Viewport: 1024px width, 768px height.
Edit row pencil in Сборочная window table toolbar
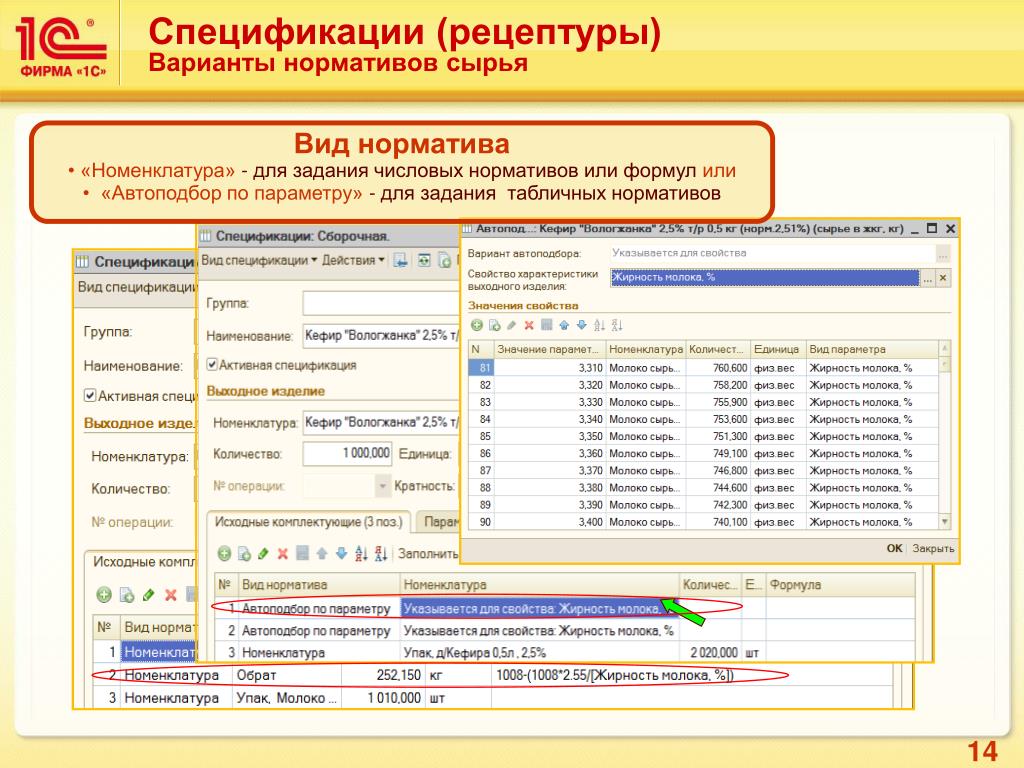pos(263,554)
